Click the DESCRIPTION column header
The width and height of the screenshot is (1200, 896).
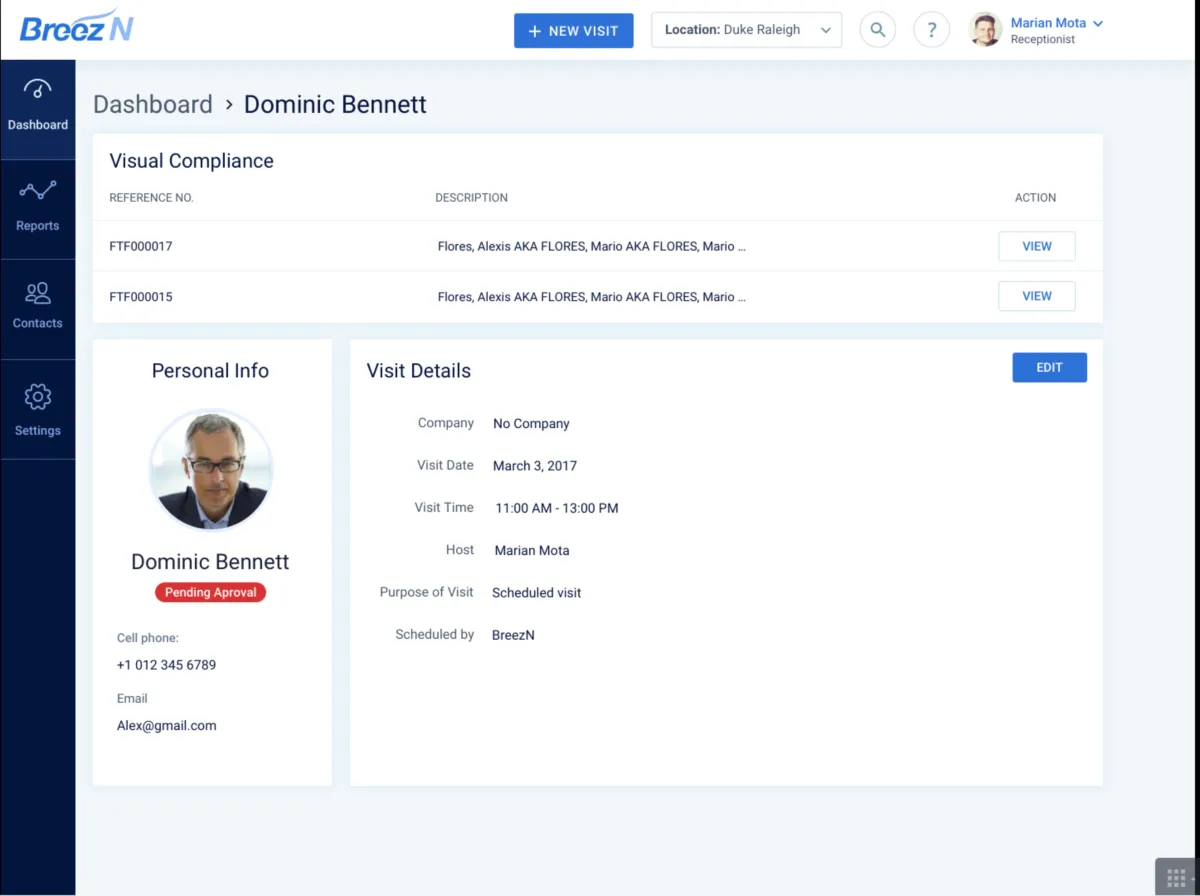coord(471,198)
